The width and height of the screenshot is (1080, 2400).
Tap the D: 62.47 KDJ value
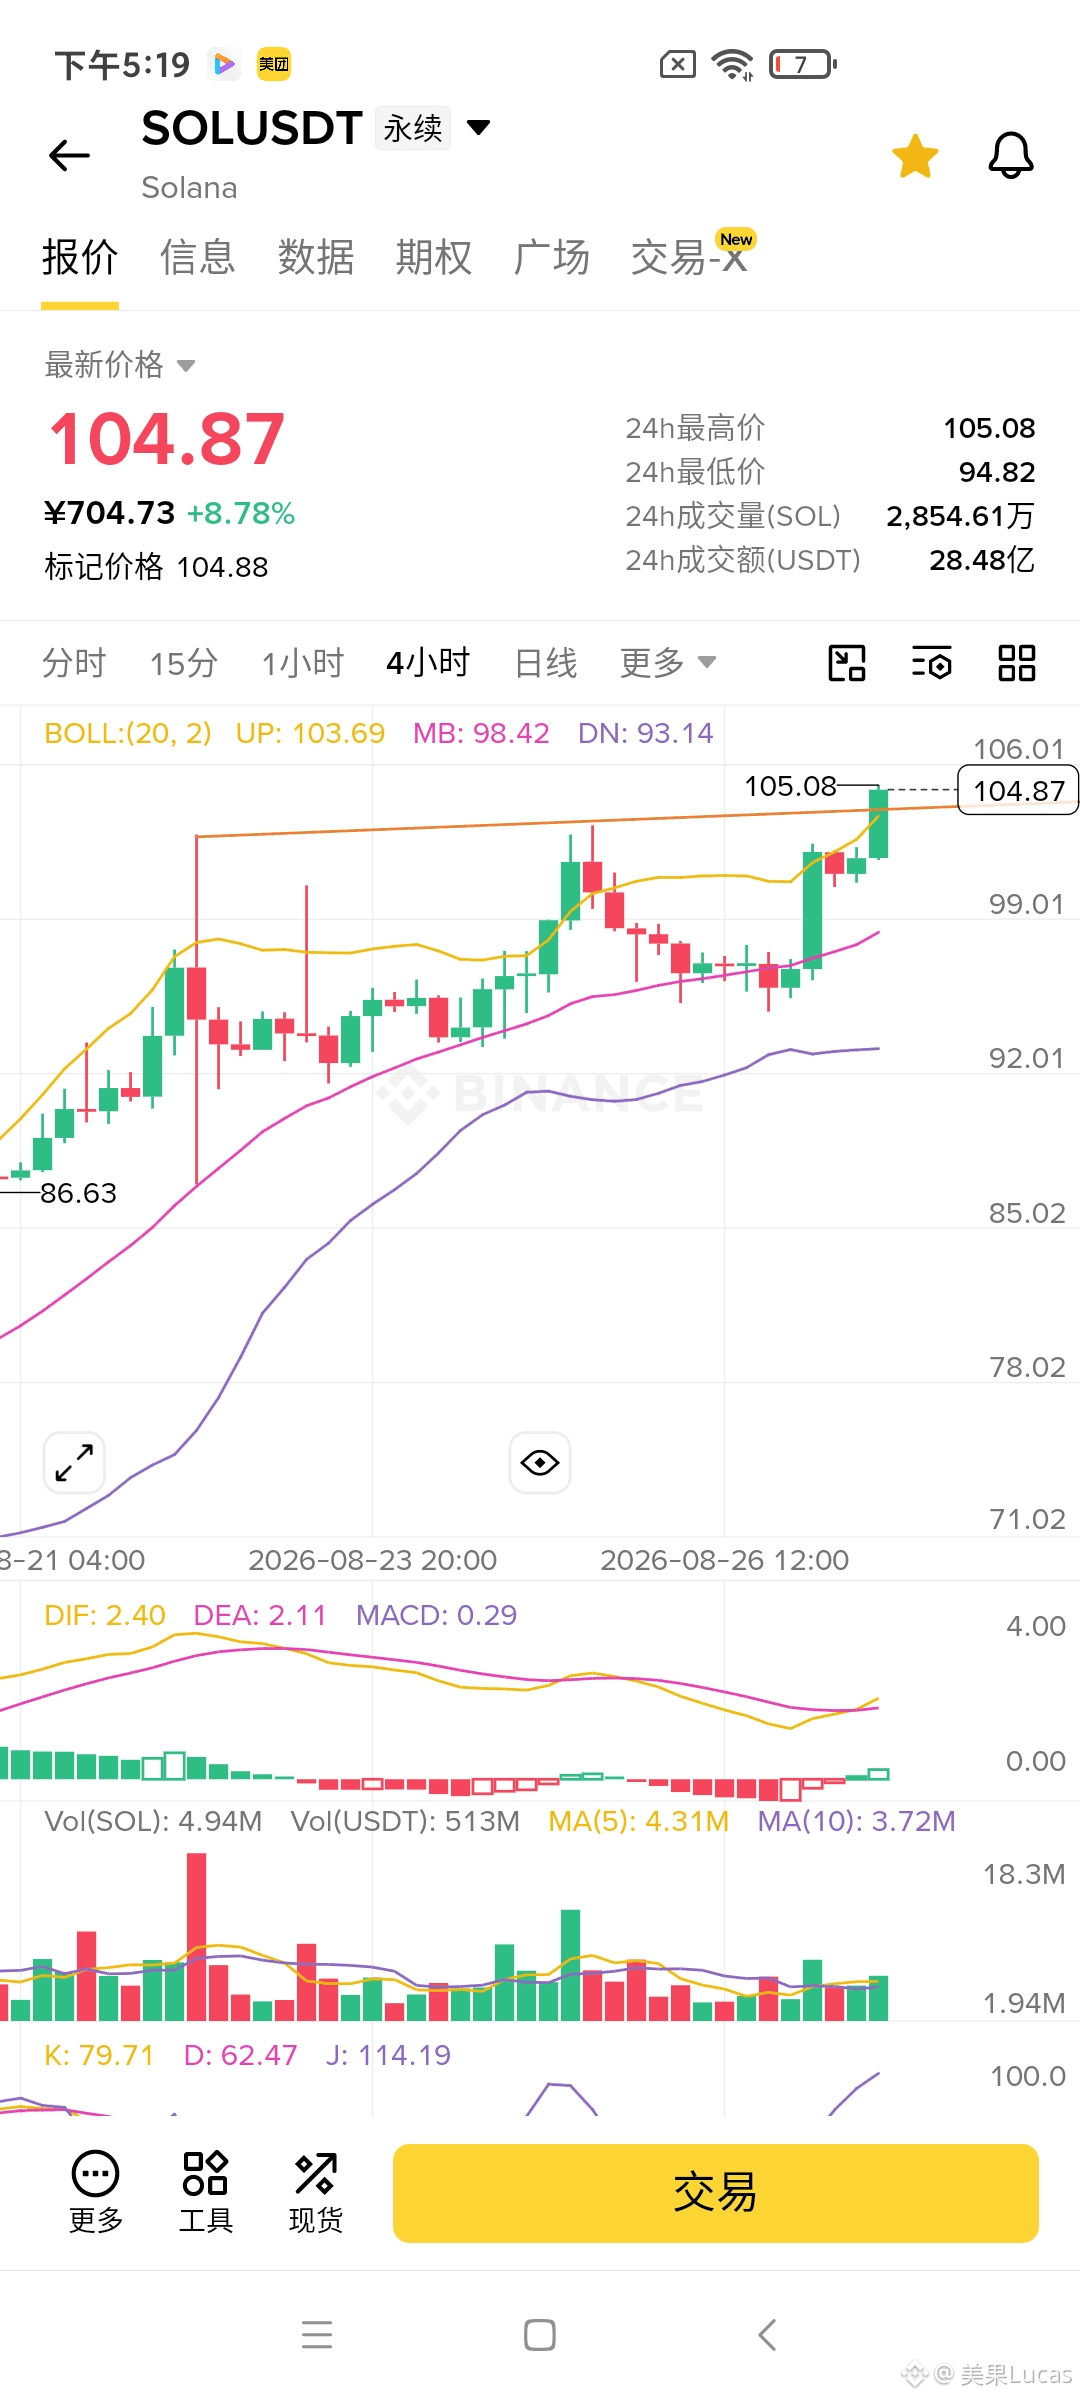[x=240, y=2055]
